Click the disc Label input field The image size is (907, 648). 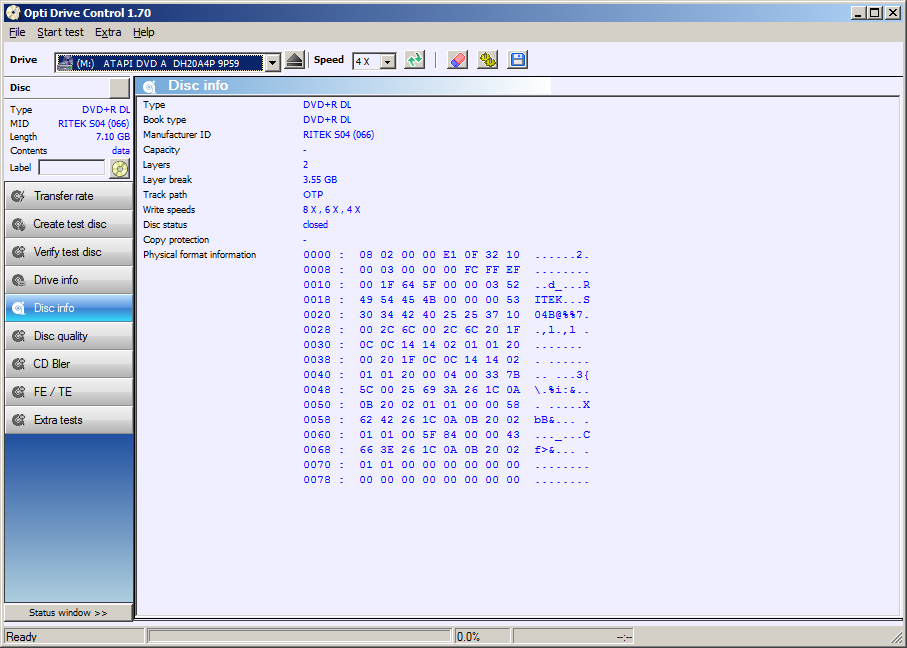(x=72, y=168)
